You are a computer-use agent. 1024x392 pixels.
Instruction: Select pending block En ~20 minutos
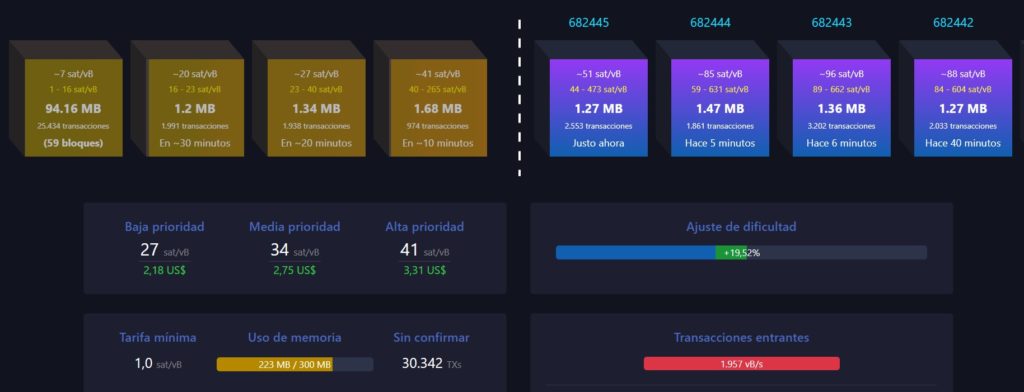(317, 108)
